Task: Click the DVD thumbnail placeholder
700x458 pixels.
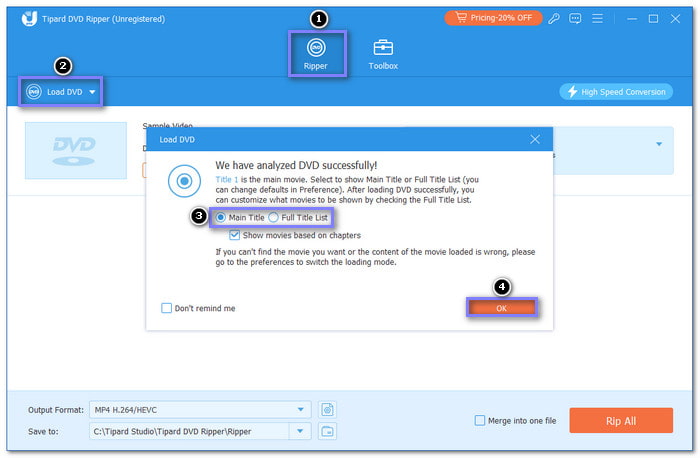Action: (76, 150)
